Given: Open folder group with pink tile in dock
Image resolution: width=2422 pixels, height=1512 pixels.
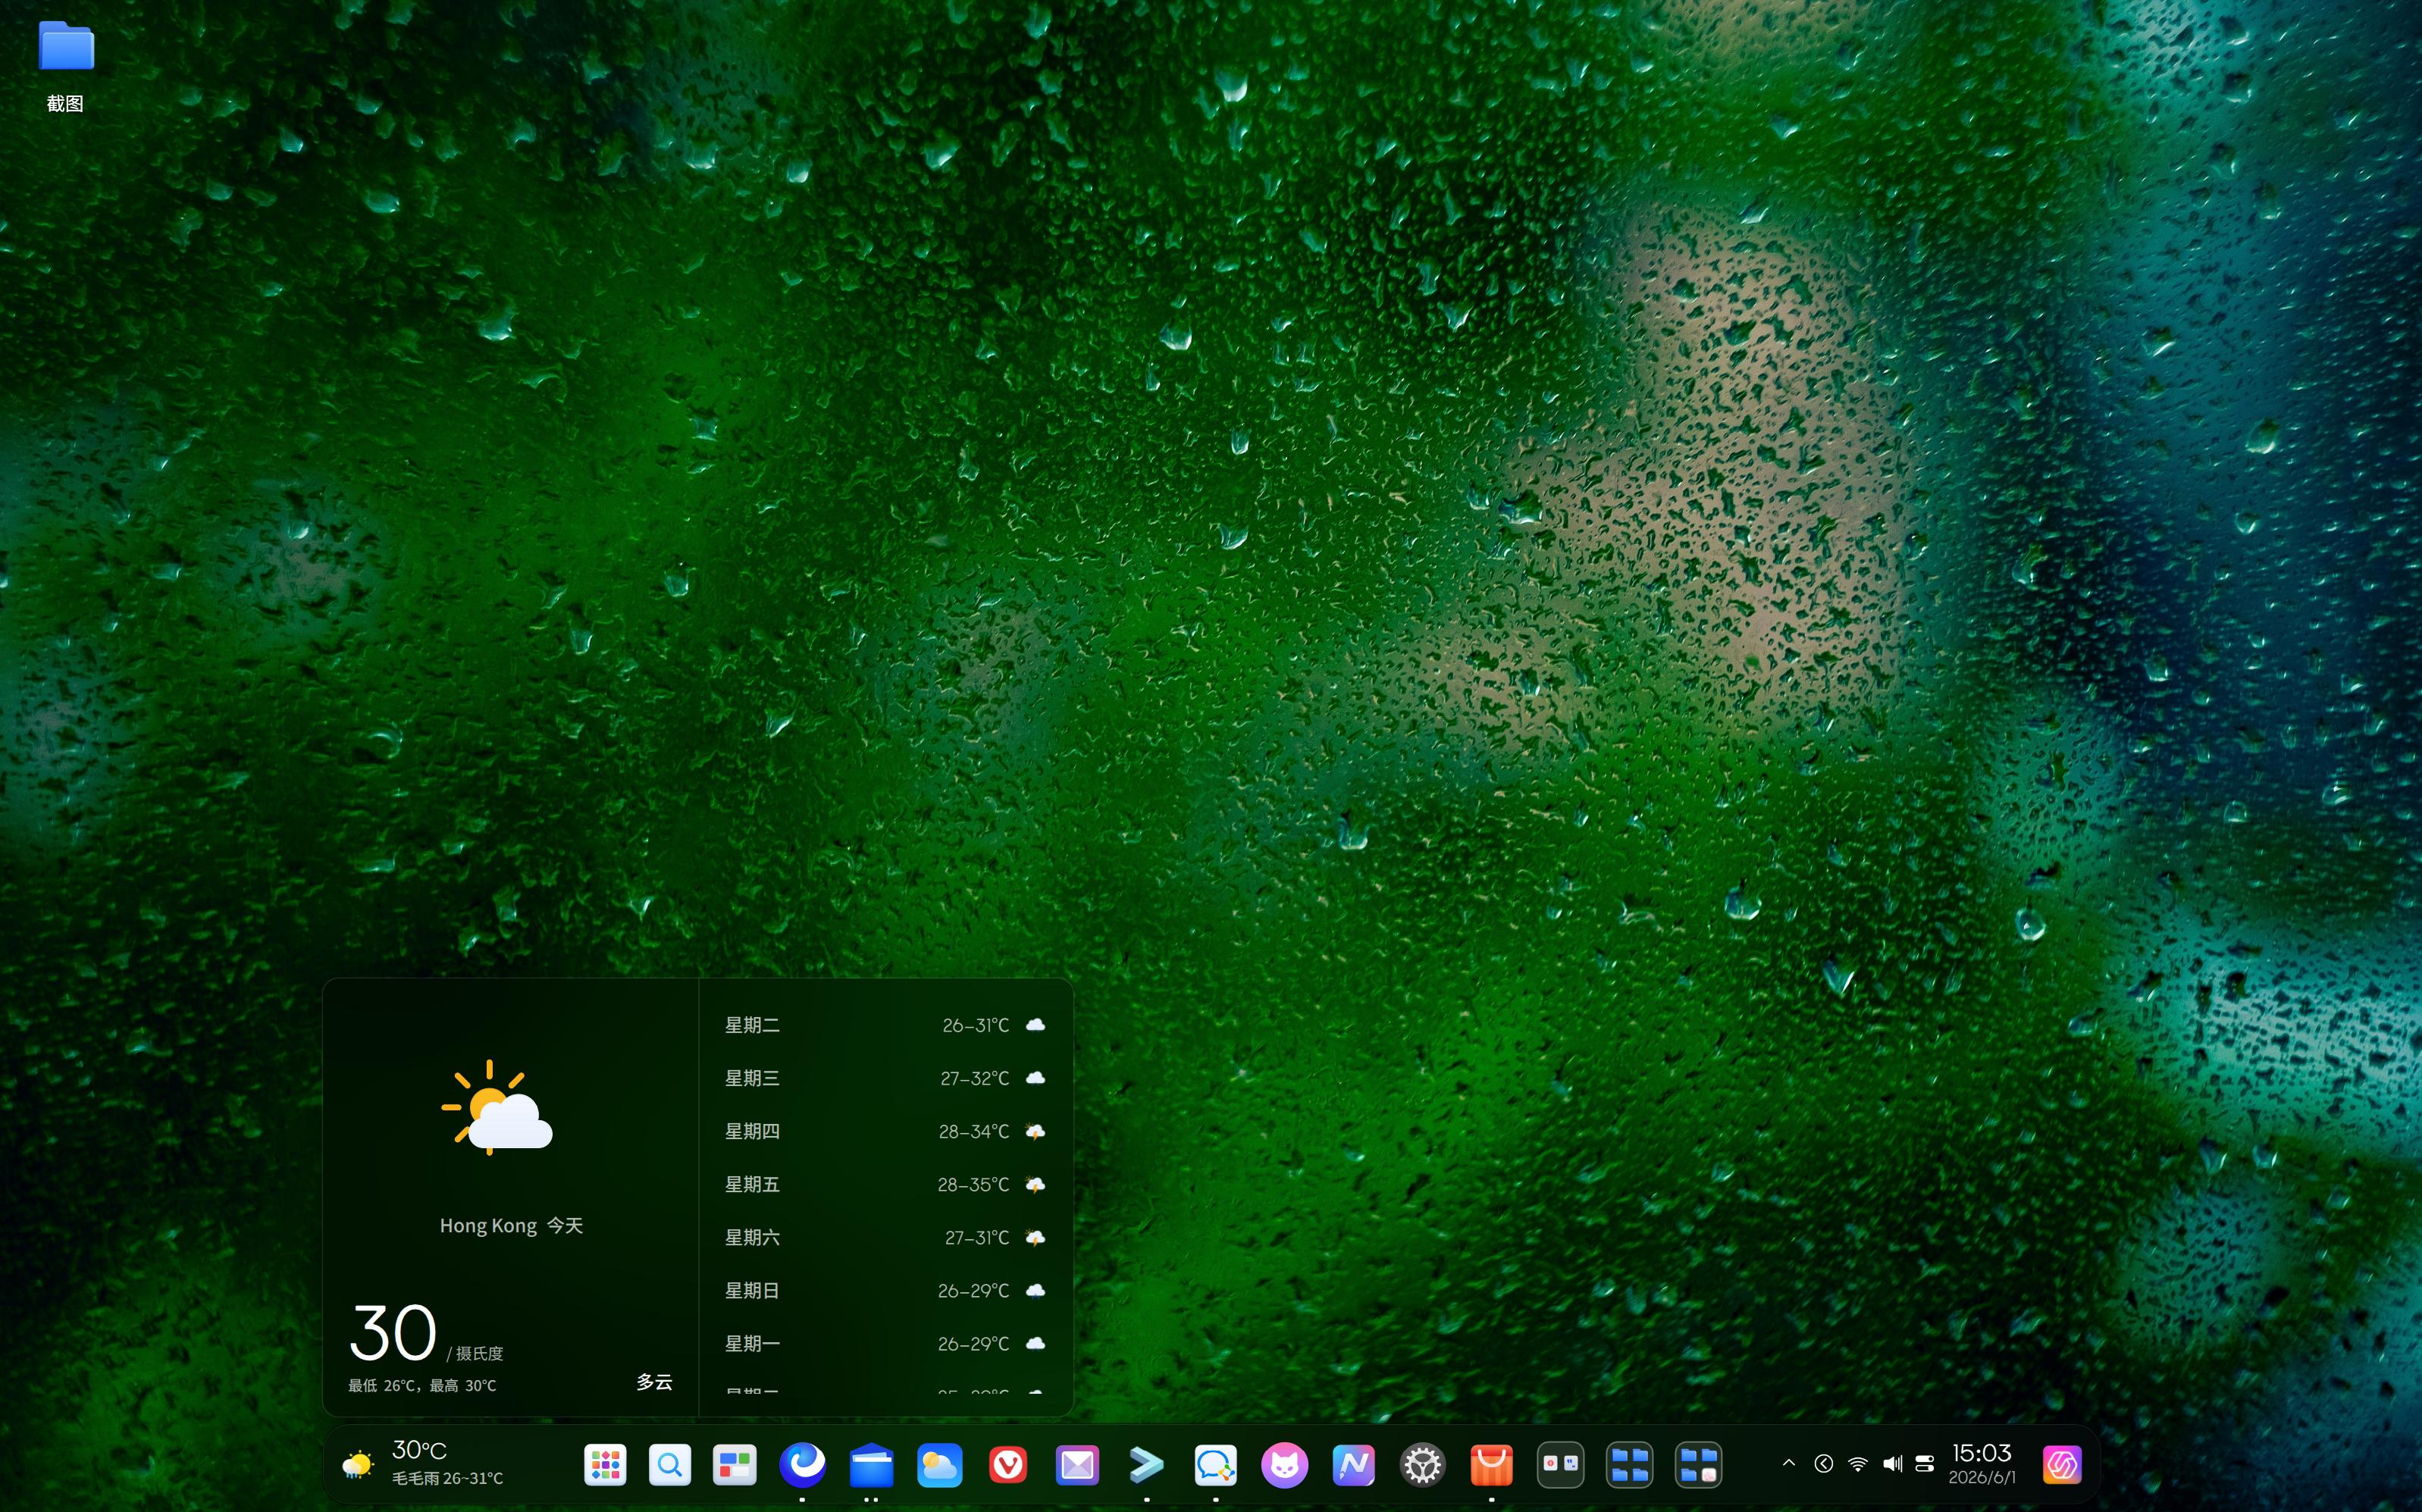Looking at the screenshot, I should (x=1698, y=1465).
